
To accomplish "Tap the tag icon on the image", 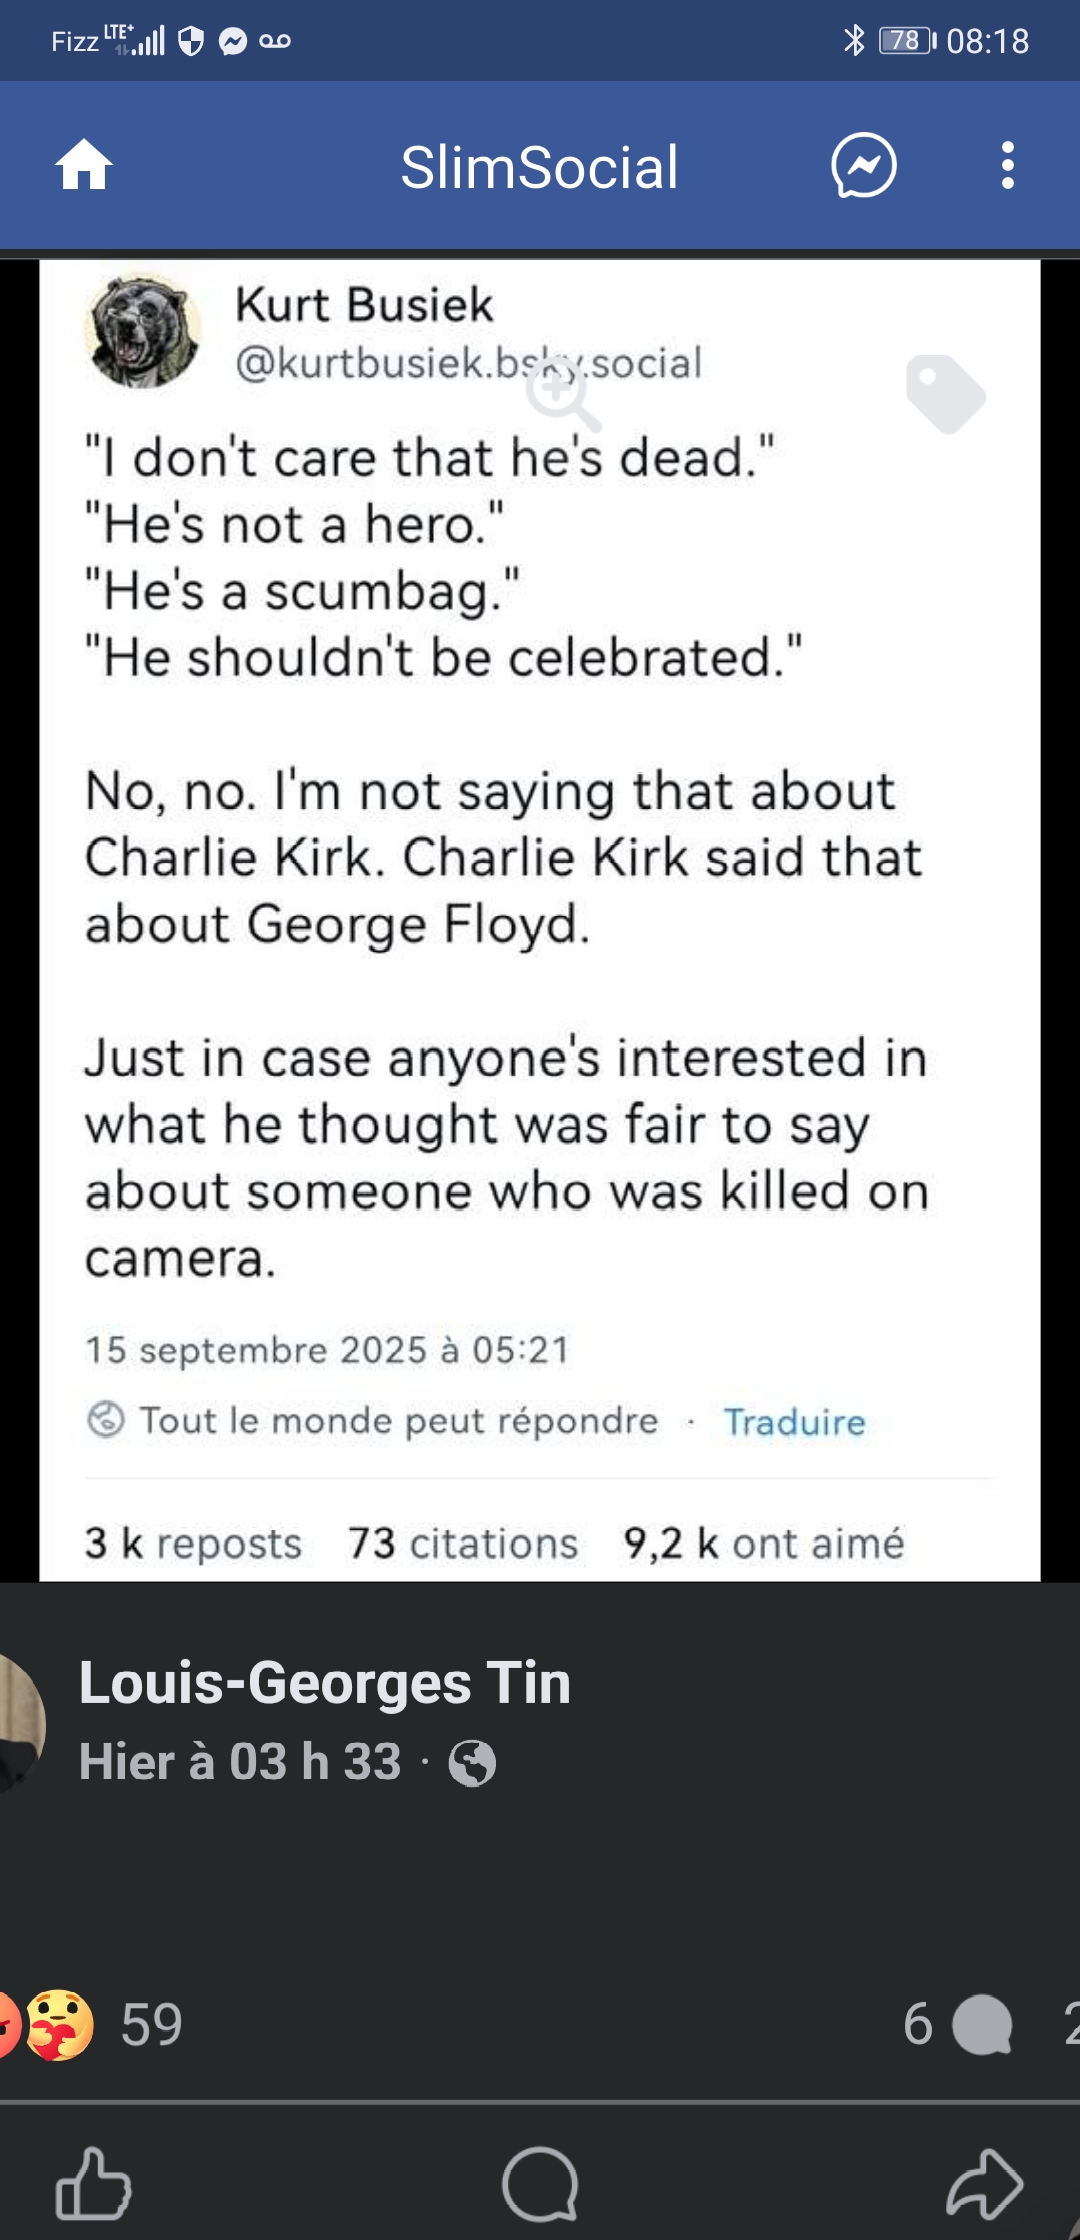I will pos(945,394).
